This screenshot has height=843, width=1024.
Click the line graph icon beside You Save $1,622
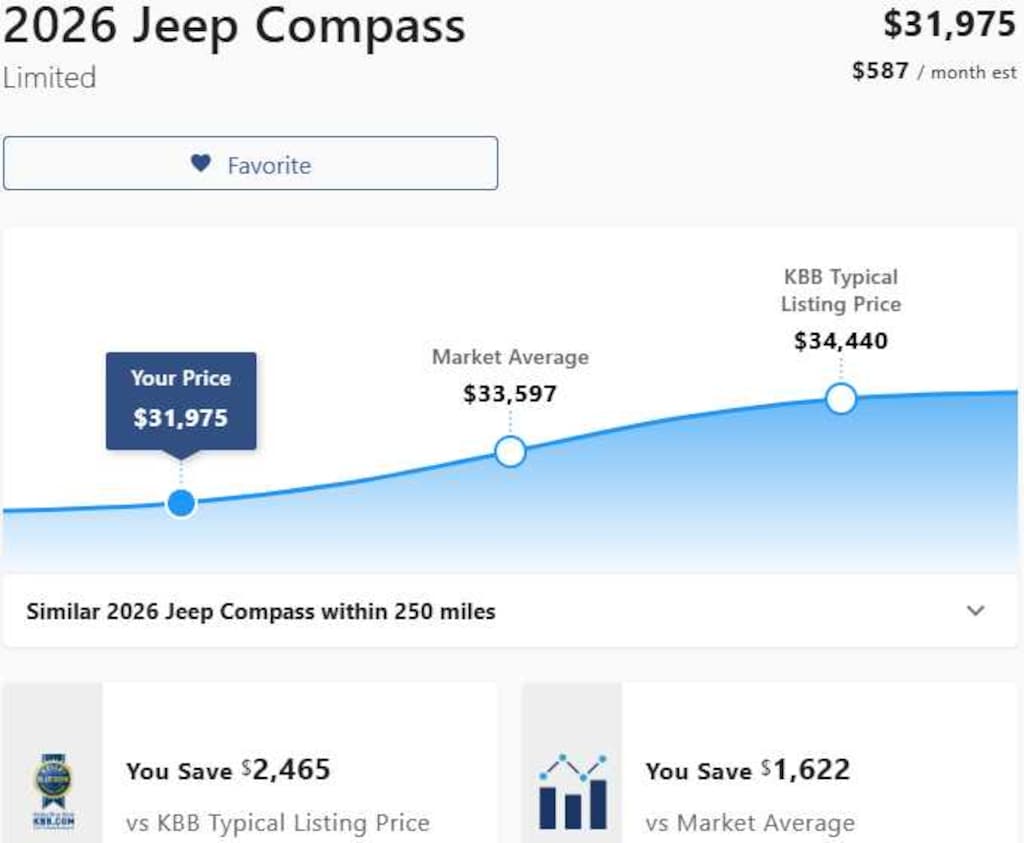coord(571,789)
